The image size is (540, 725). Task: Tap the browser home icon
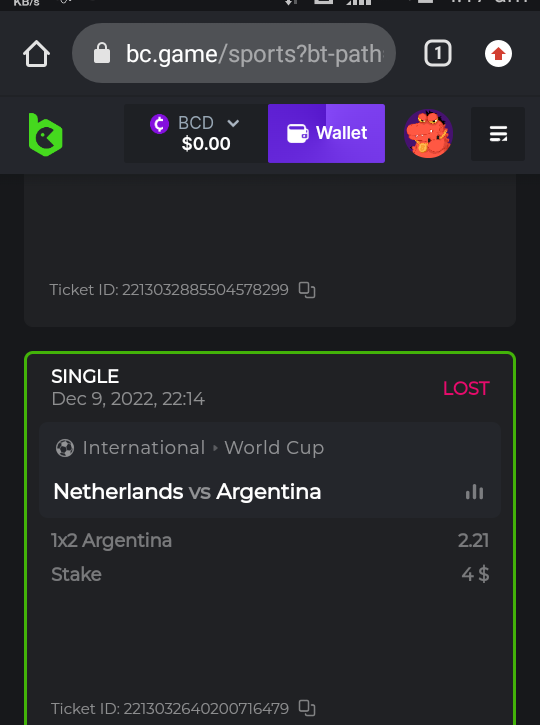37,54
